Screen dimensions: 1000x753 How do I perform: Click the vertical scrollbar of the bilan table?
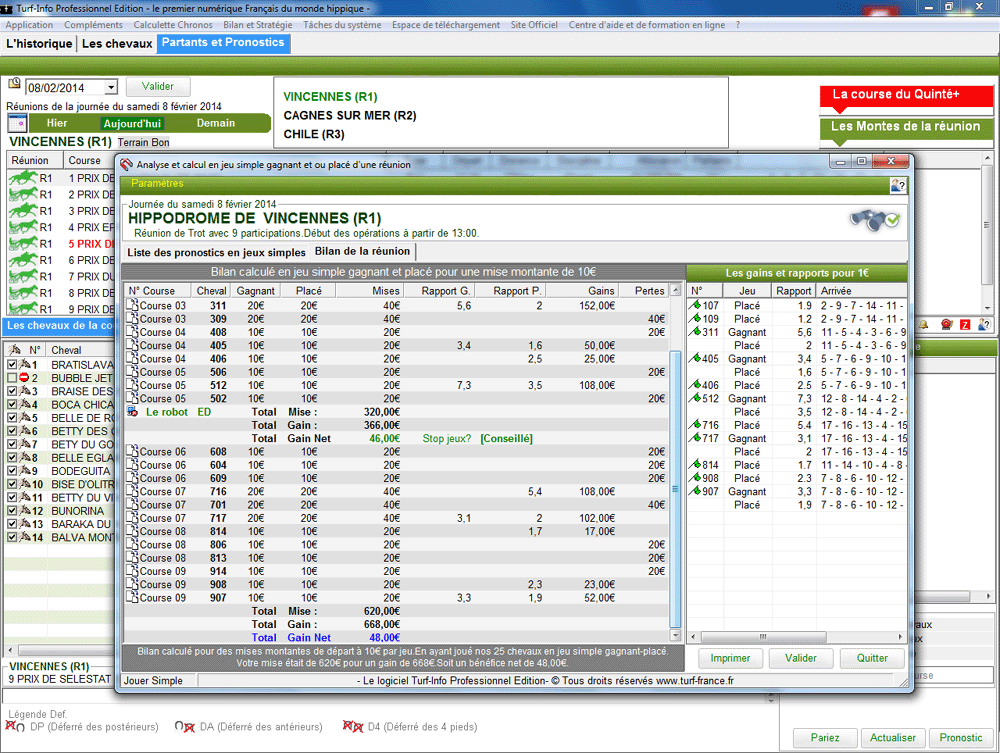click(674, 450)
